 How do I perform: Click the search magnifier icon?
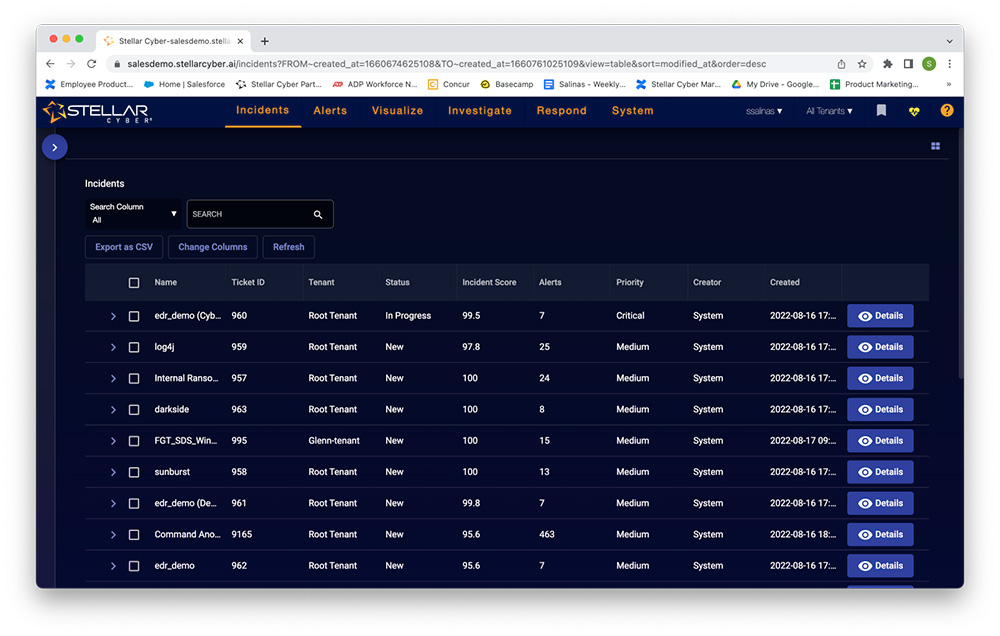pyautogui.click(x=318, y=214)
